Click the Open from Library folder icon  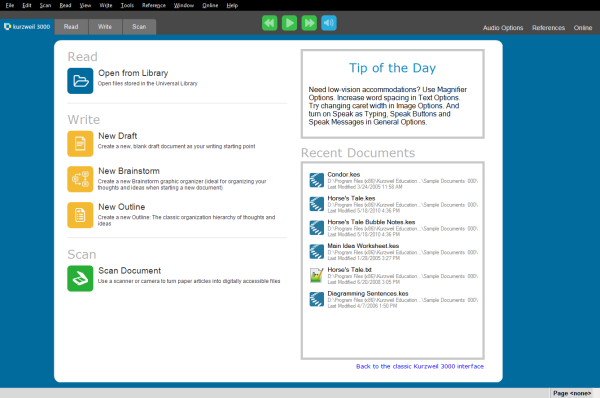80,81
